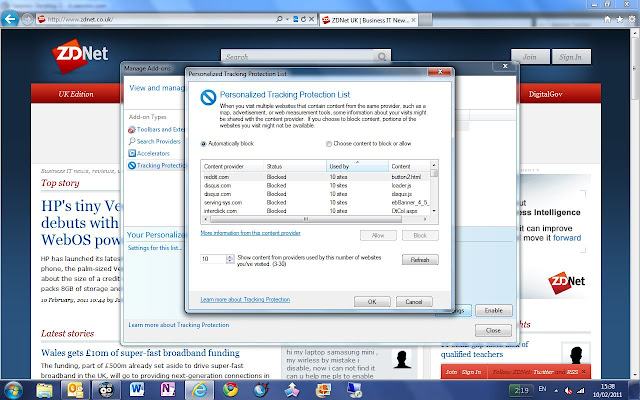Click the Sign In button on ZDNet
Viewport: 640px width, 400px height.
[x=571, y=57]
